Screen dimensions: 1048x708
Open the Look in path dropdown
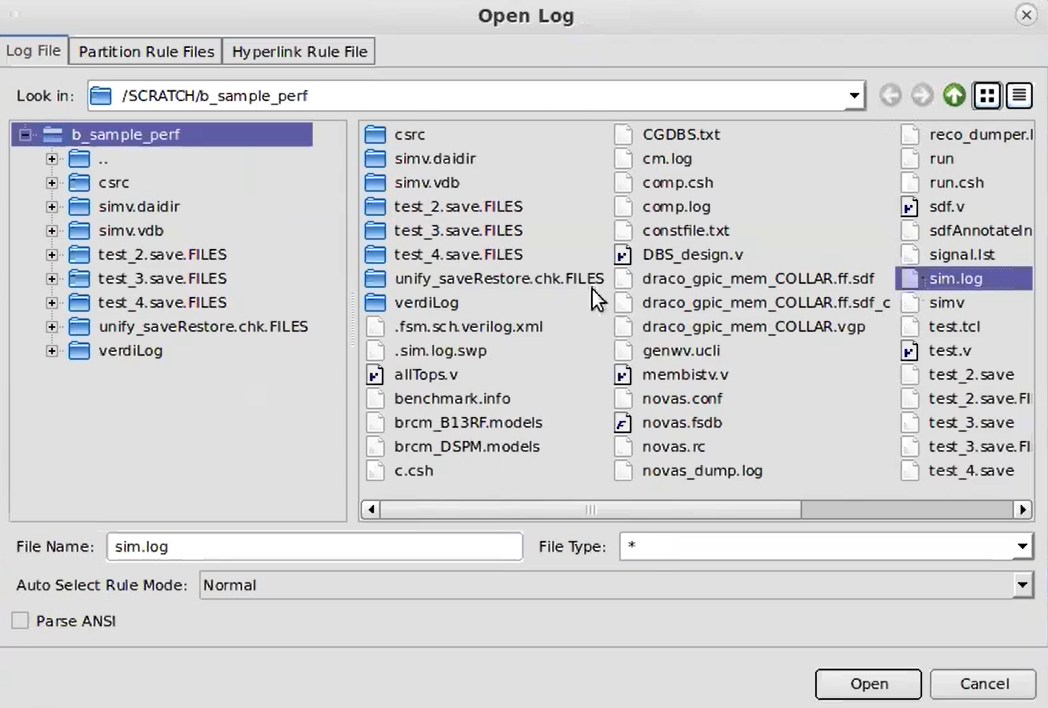(x=854, y=96)
